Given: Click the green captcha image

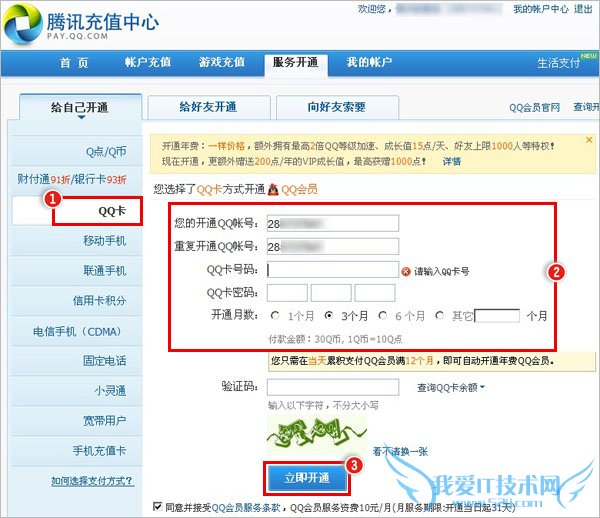Looking at the screenshot, I should coord(317,434).
